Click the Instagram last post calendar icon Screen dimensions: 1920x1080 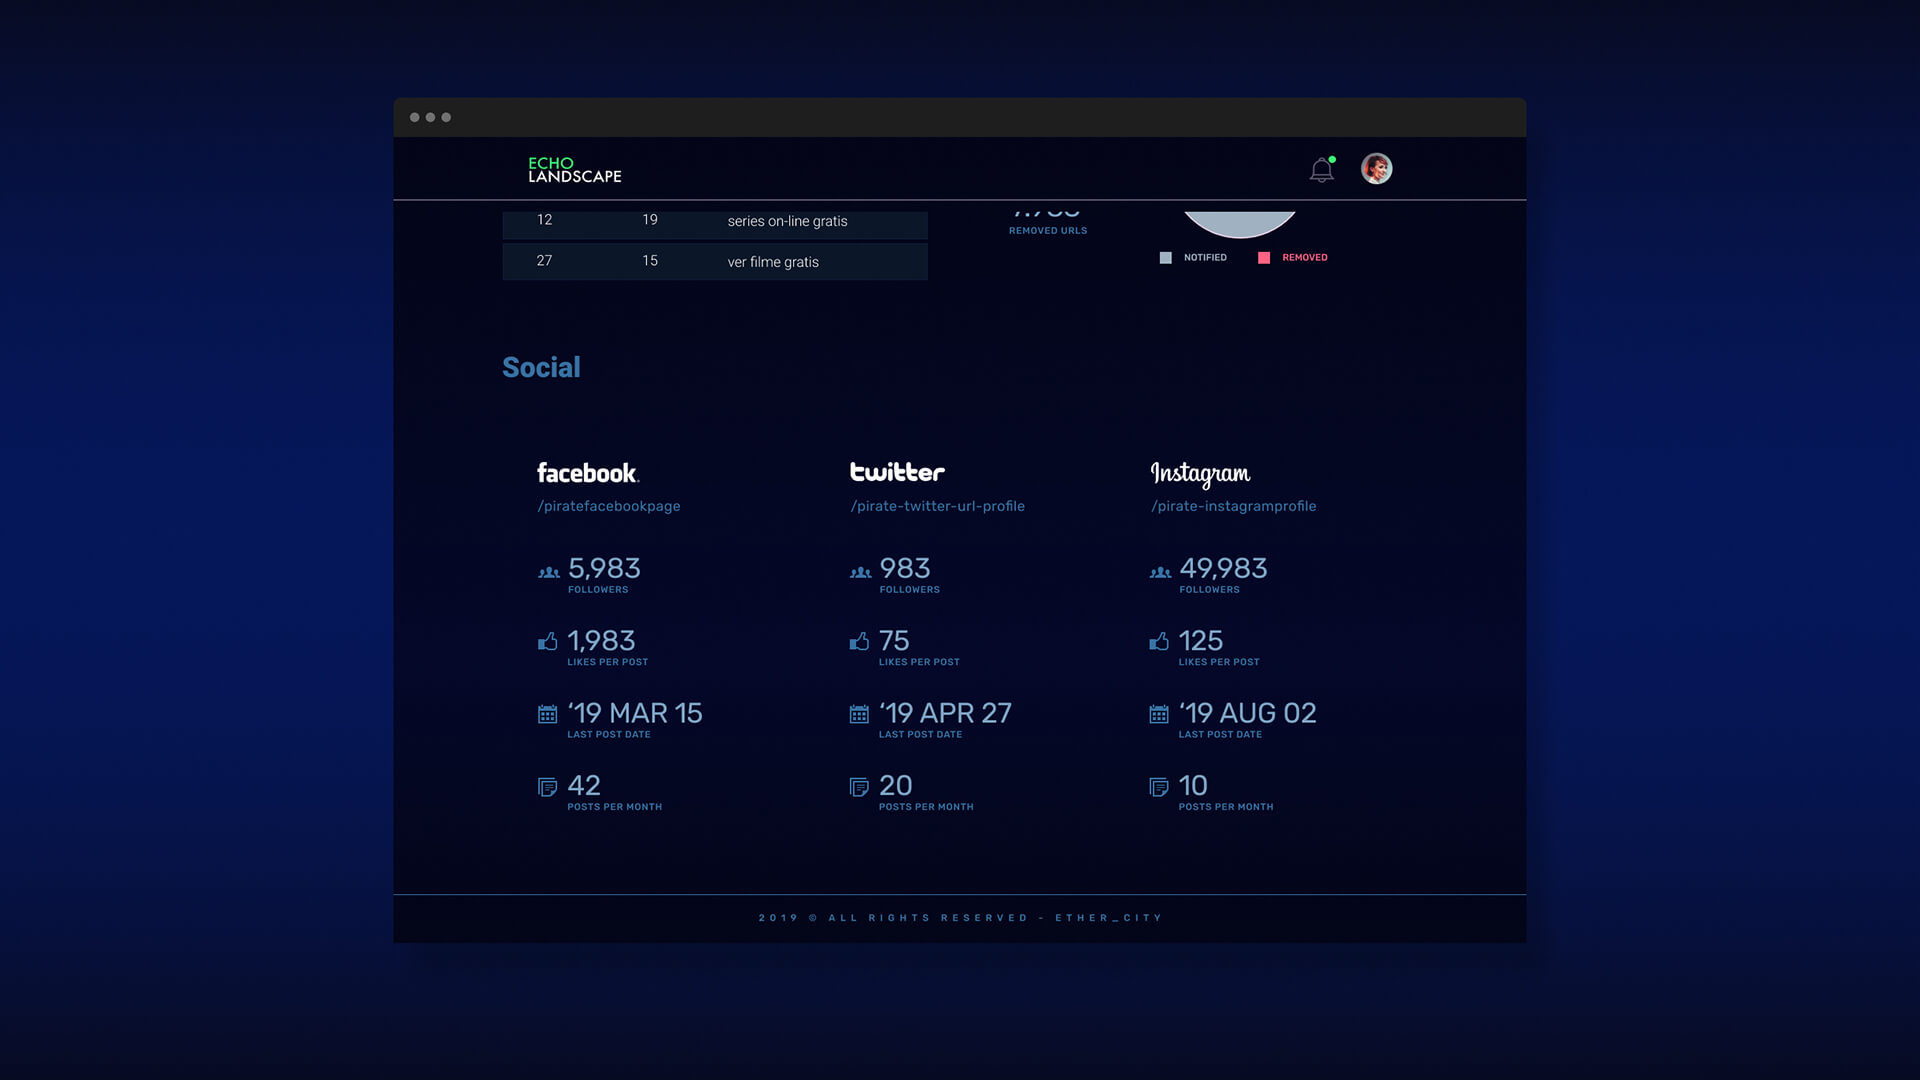coord(1159,714)
